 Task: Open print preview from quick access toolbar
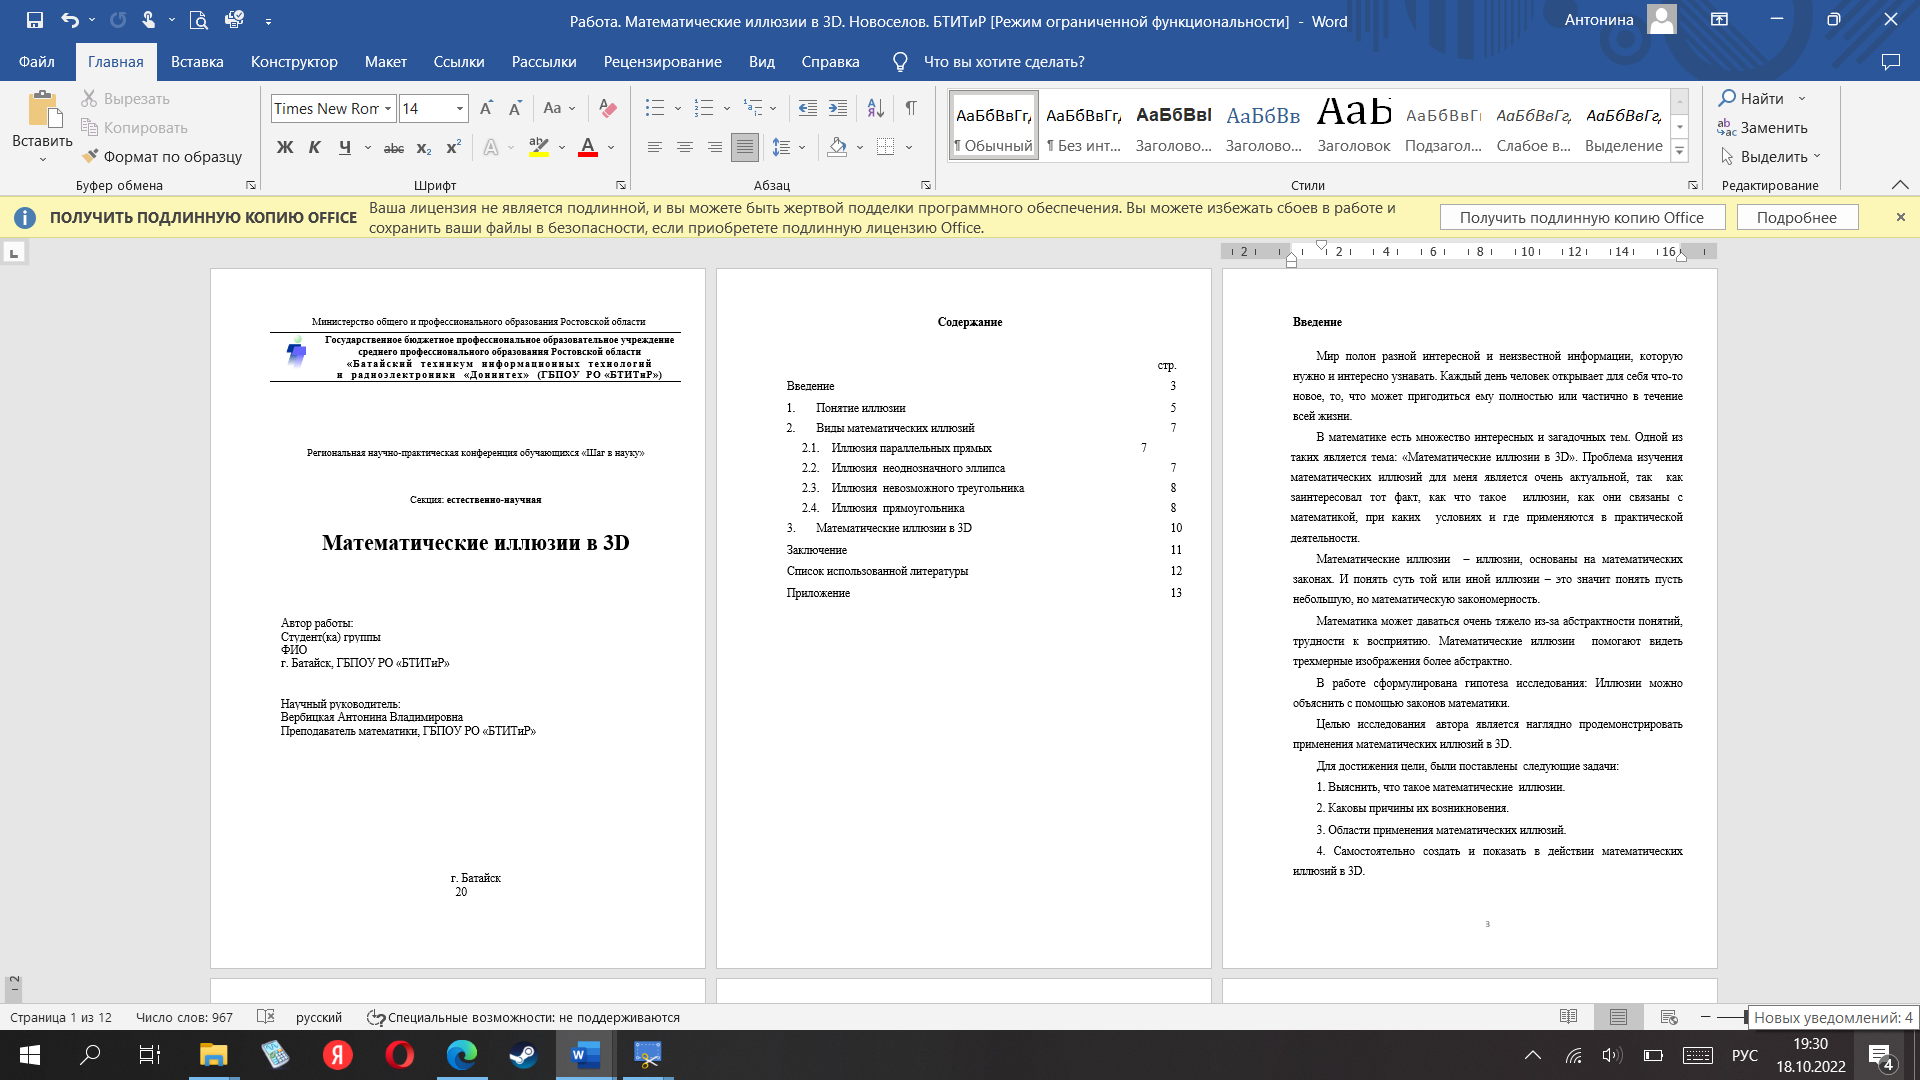pyautogui.click(x=198, y=20)
